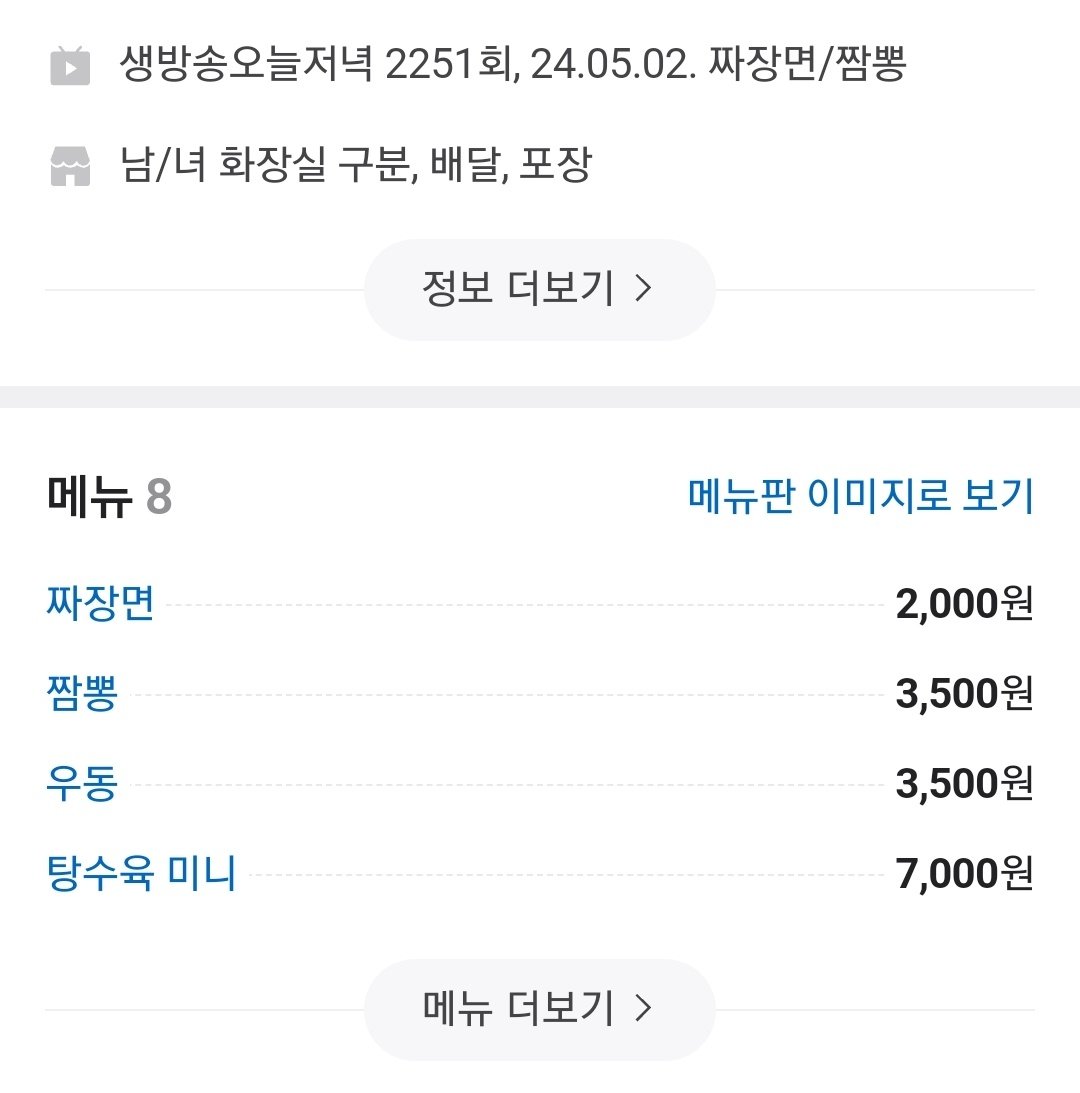Open the 생방송오늘저녁 2251회 broadcast info
1080x1093 pixels.
pyautogui.click(x=512, y=66)
